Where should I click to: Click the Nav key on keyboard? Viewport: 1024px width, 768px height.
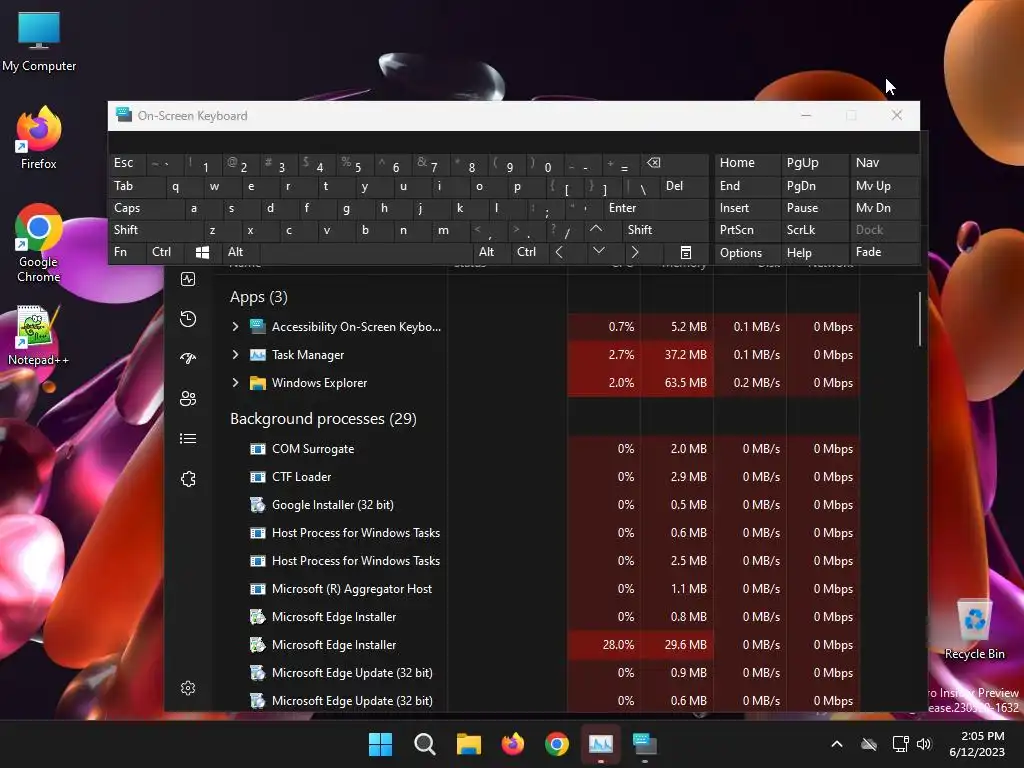coord(885,163)
